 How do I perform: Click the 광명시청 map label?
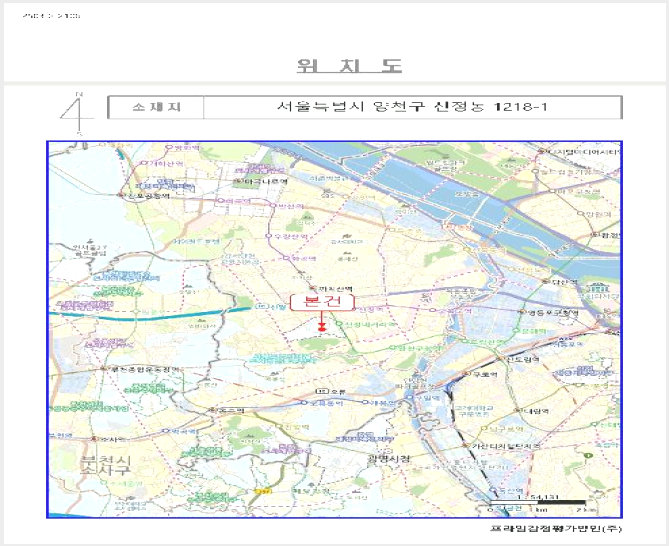pos(389,459)
